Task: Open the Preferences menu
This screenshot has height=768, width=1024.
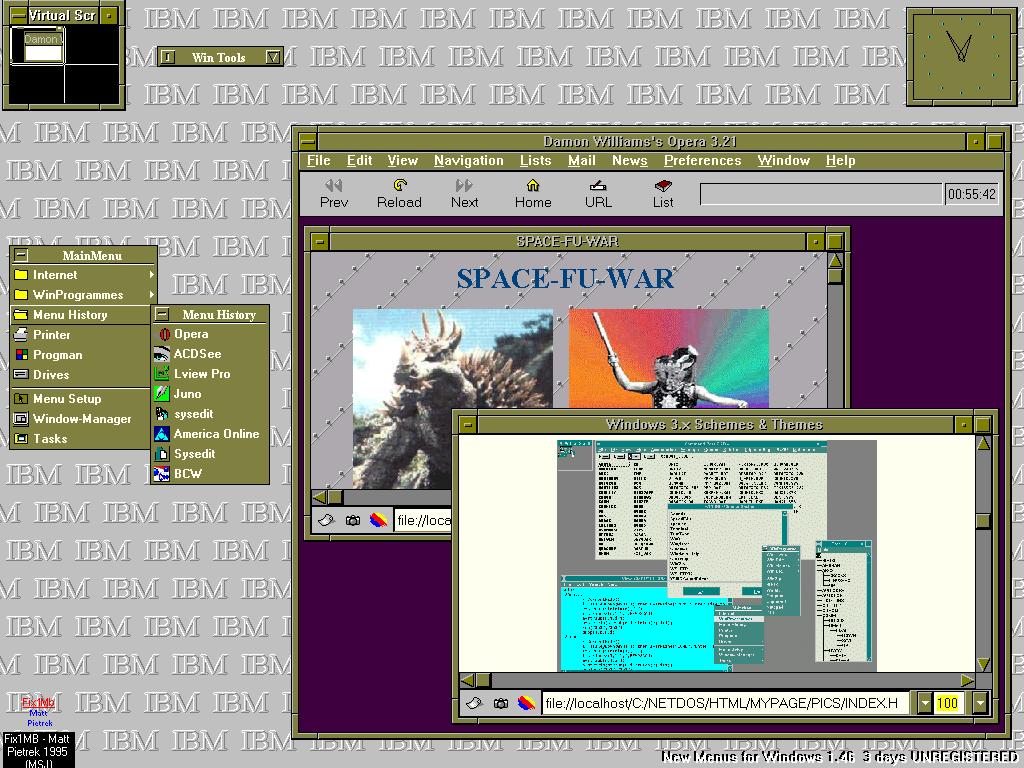Action: pyautogui.click(x=702, y=161)
